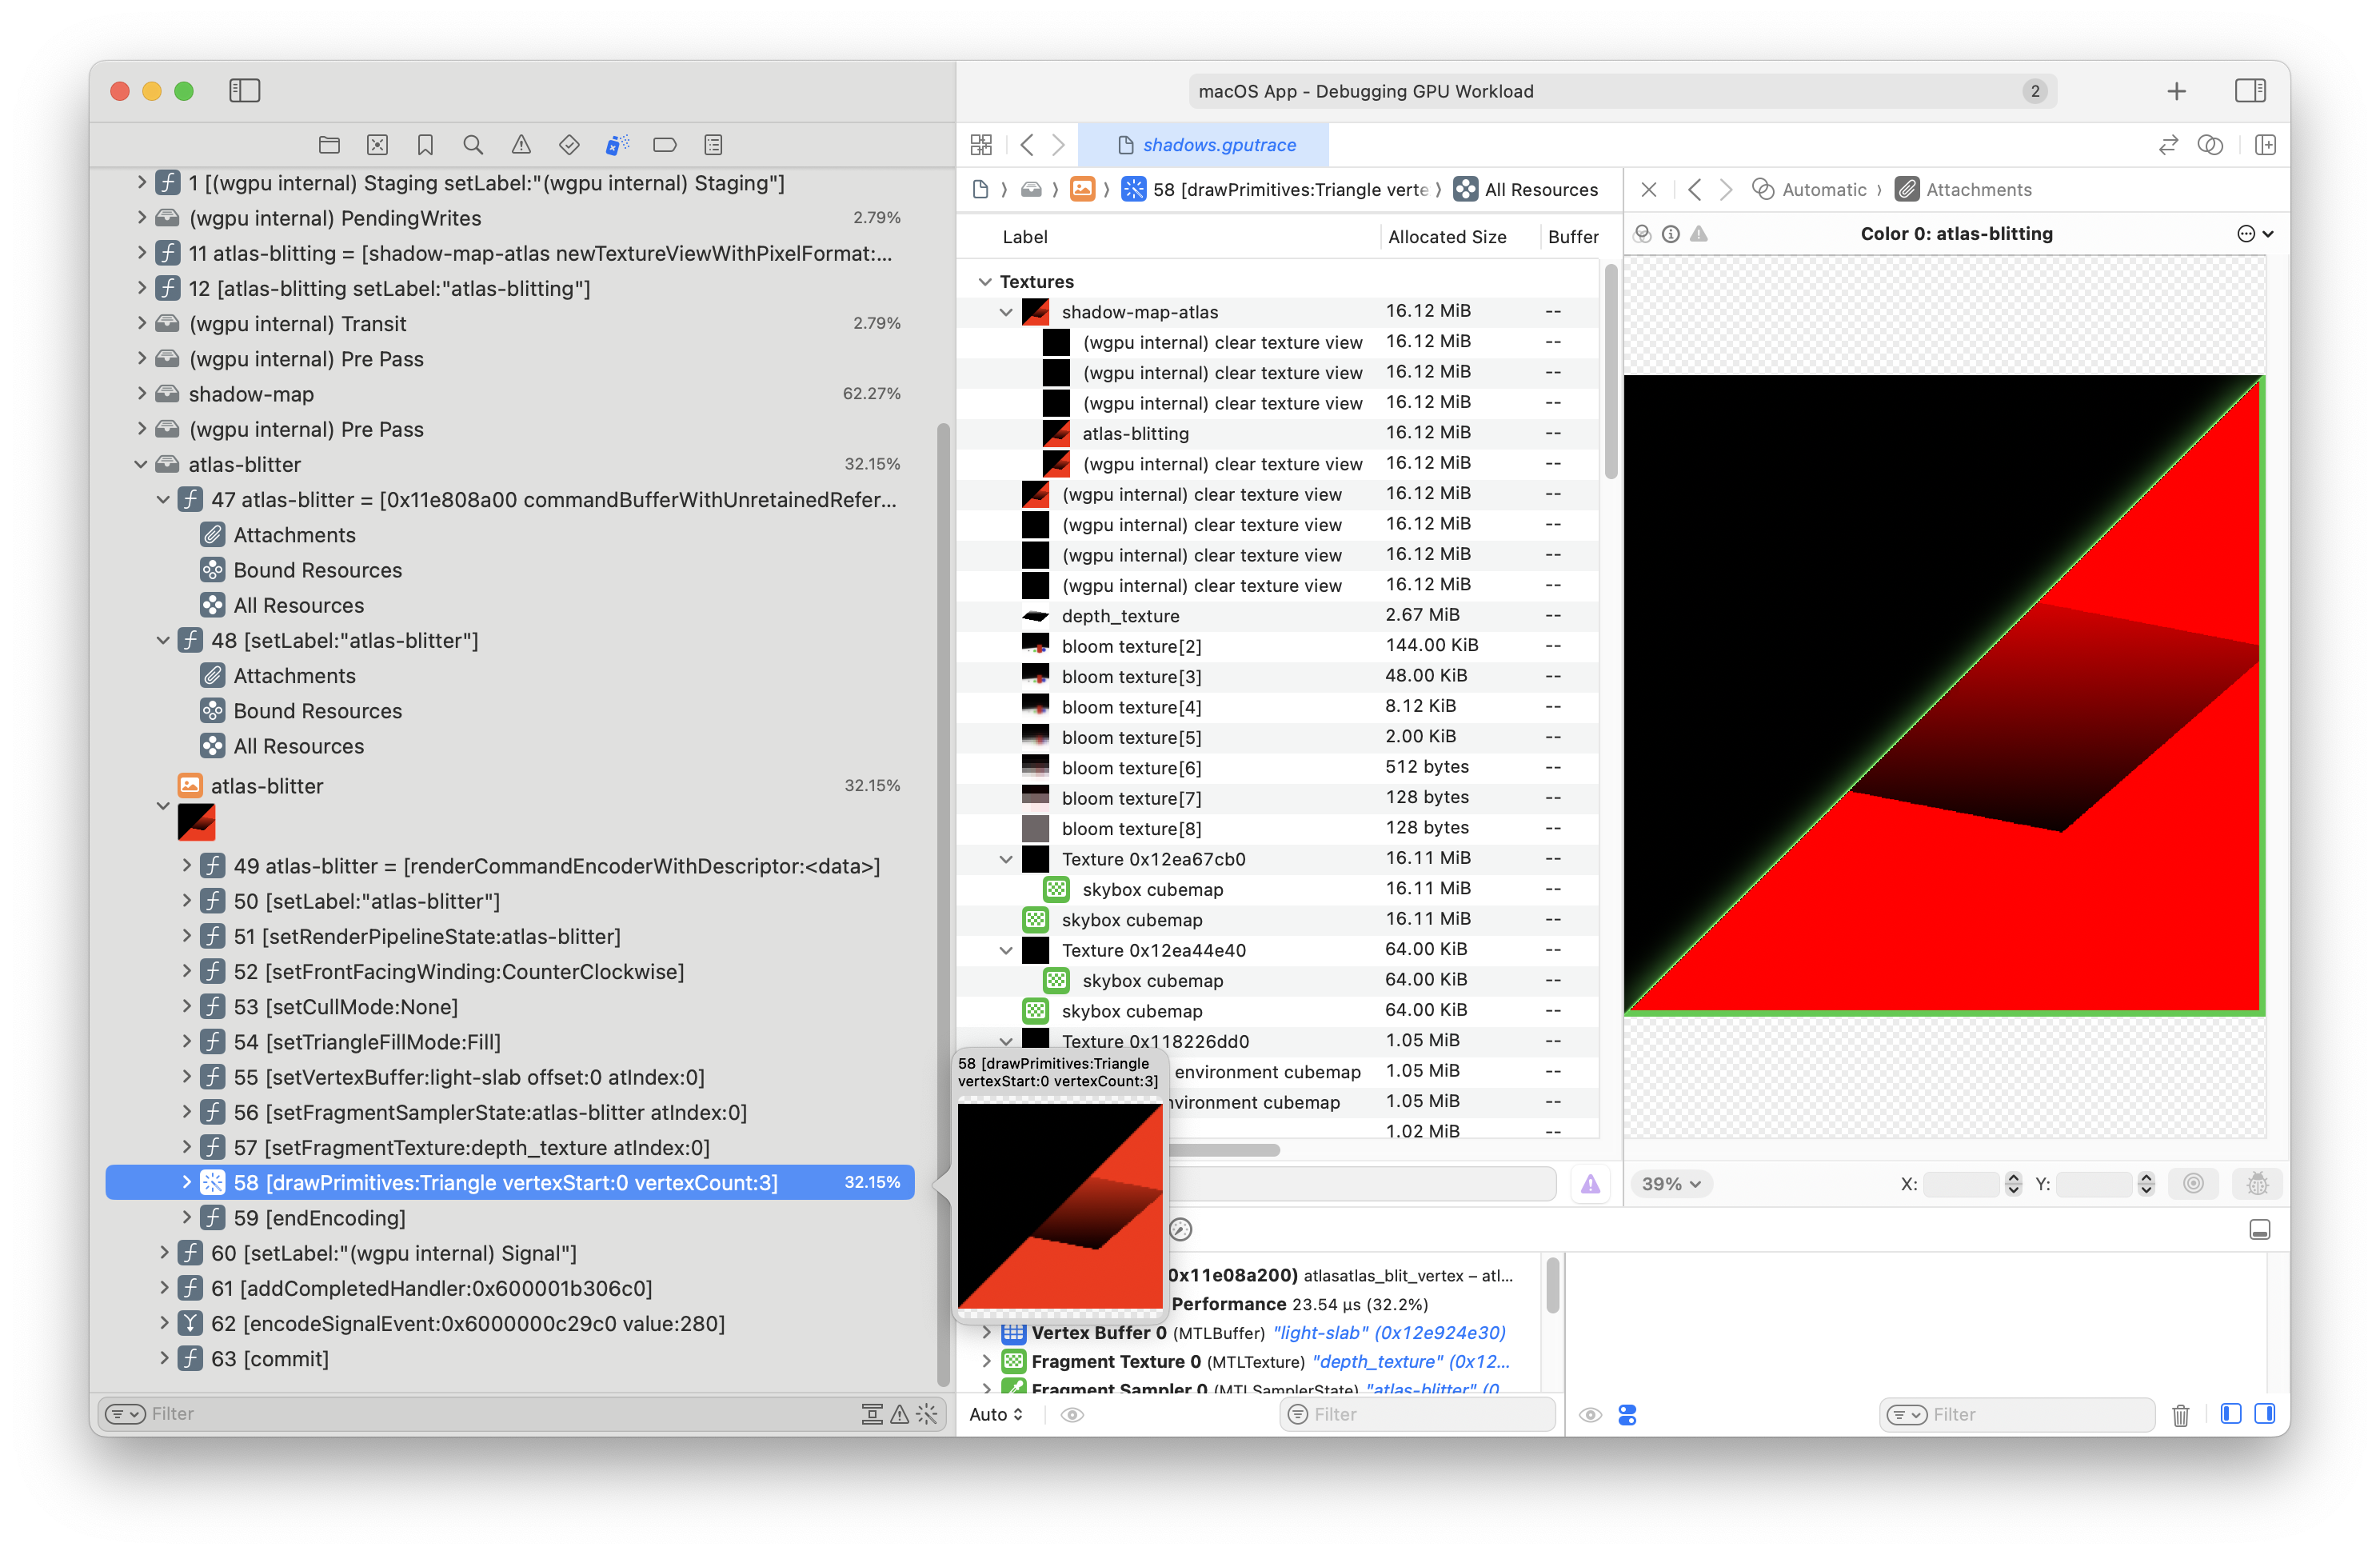Toggle the inspector panel on the right
2380x1555 pixels.
point(2250,91)
